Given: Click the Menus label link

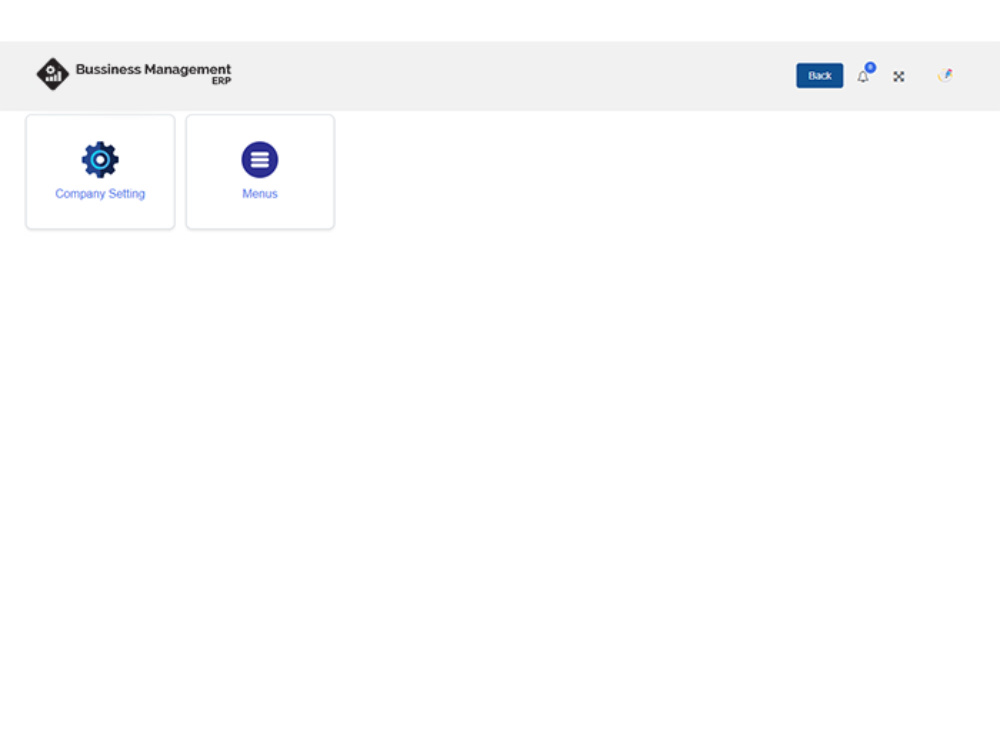Looking at the screenshot, I should pyautogui.click(x=260, y=194).
